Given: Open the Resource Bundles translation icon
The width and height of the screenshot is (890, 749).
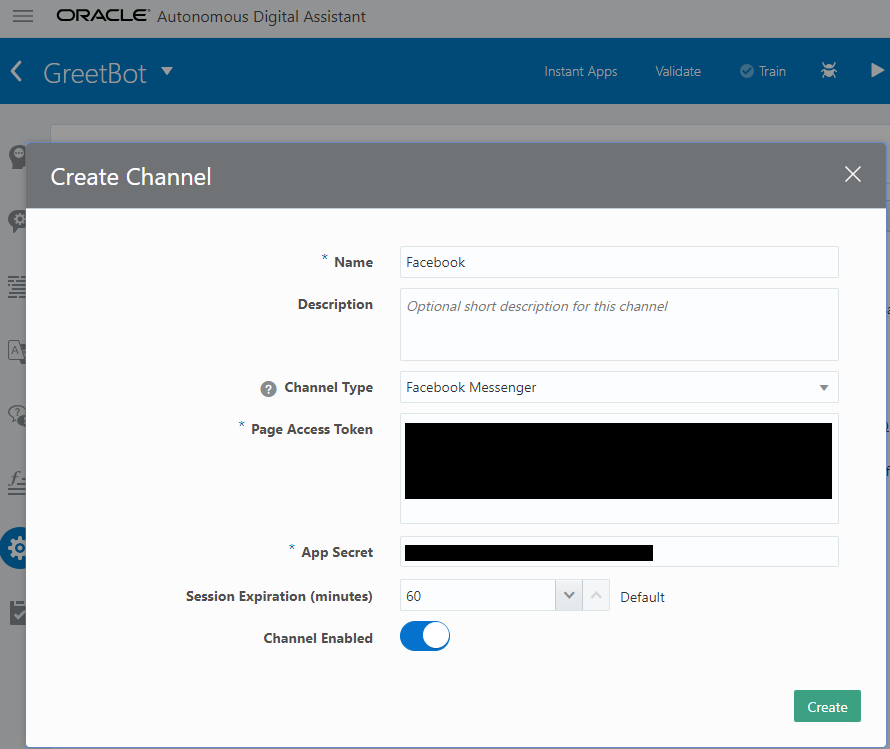Looking at the screenshot, I should [16, 352].
